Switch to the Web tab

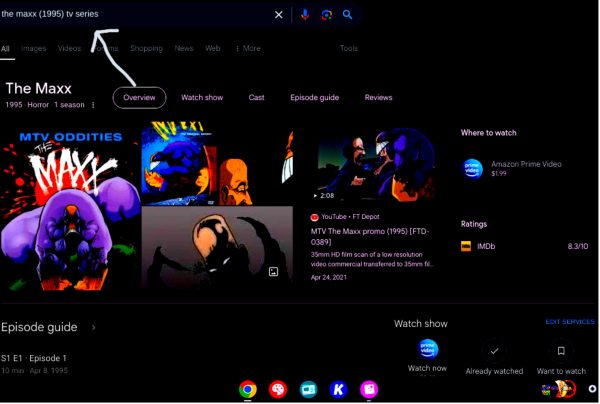click(212, 49)
